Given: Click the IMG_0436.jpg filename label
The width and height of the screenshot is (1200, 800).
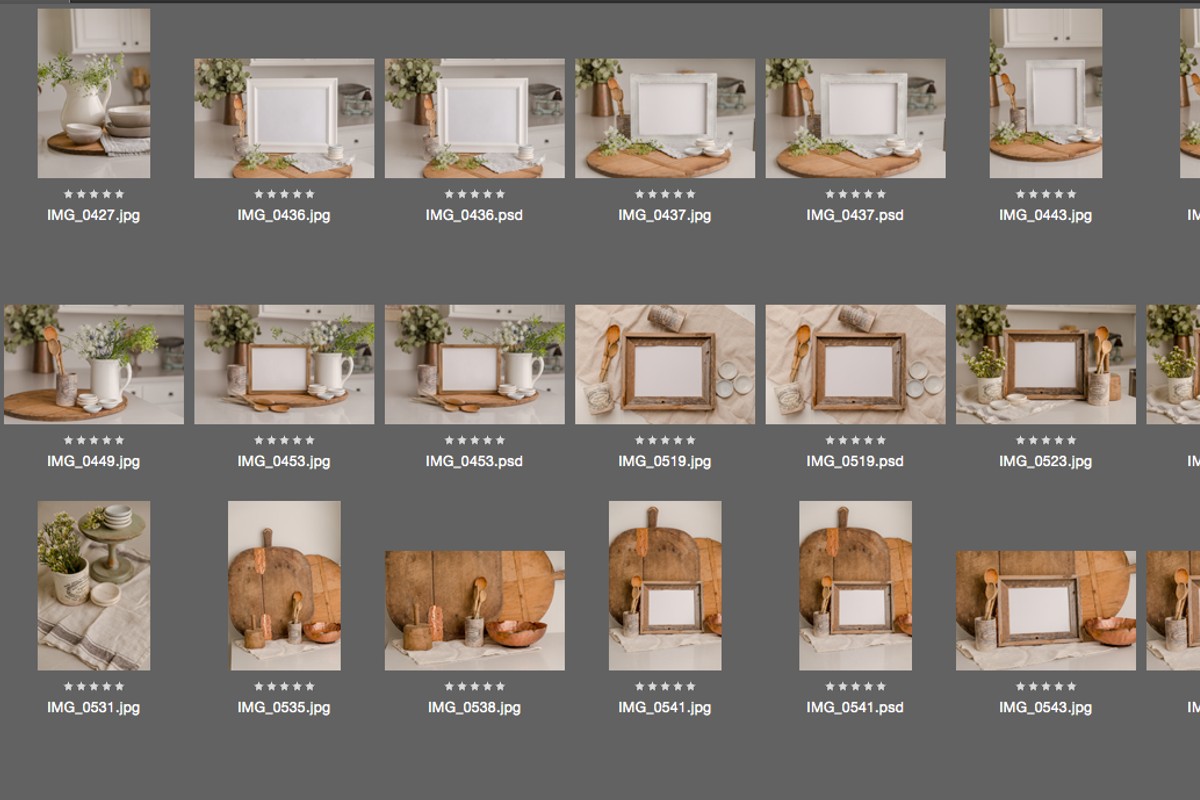Looking at the screenshot, I should coord(284,215).
